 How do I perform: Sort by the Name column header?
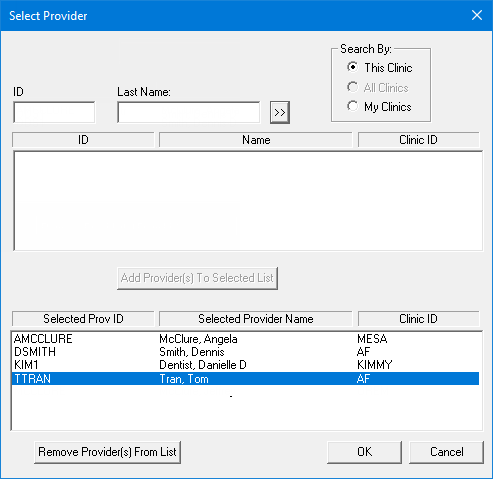click(256, 140)
